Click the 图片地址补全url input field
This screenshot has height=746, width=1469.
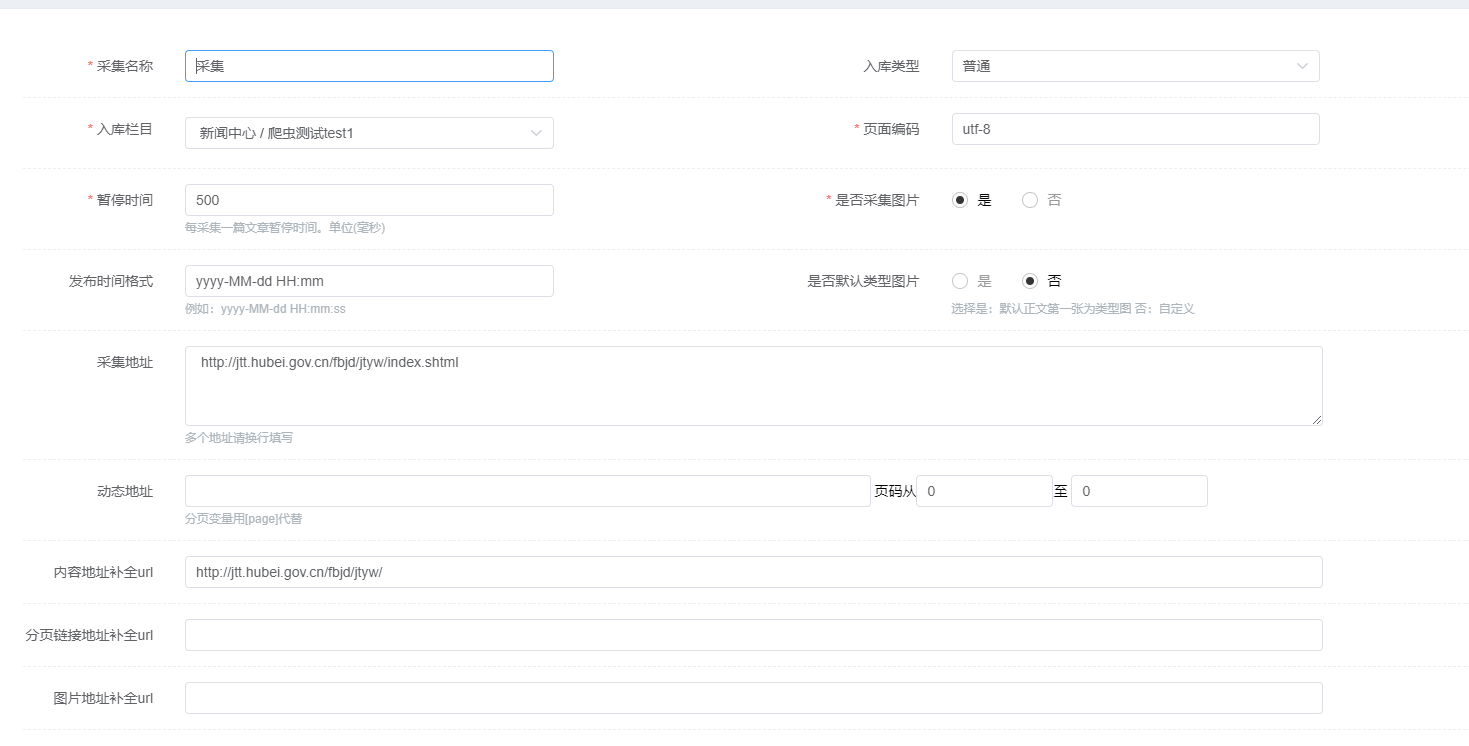click(753, 698)
